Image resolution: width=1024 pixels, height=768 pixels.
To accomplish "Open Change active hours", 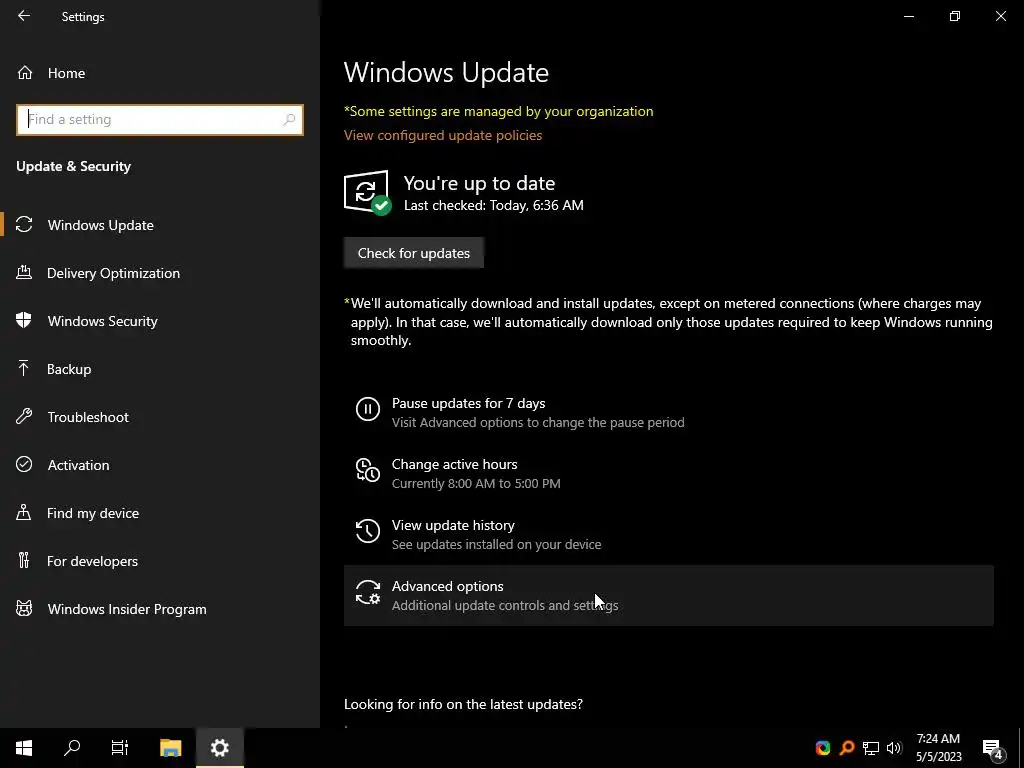I will pyautogui.click(x=669, y=473).
